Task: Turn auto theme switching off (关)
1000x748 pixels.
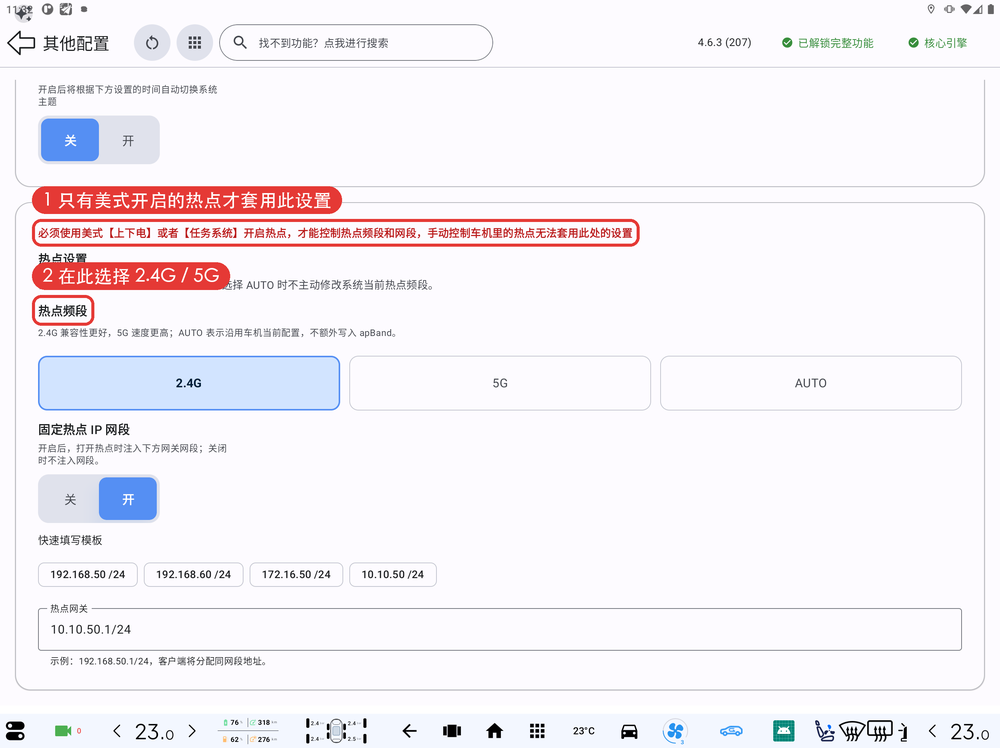Action: (x=70, y=140)
